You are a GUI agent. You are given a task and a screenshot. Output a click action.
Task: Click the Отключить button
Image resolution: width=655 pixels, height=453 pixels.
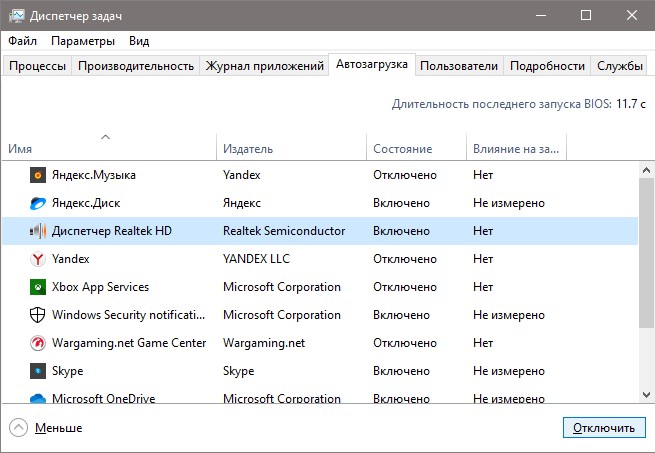pyautogui.click(x=604, y=428)
